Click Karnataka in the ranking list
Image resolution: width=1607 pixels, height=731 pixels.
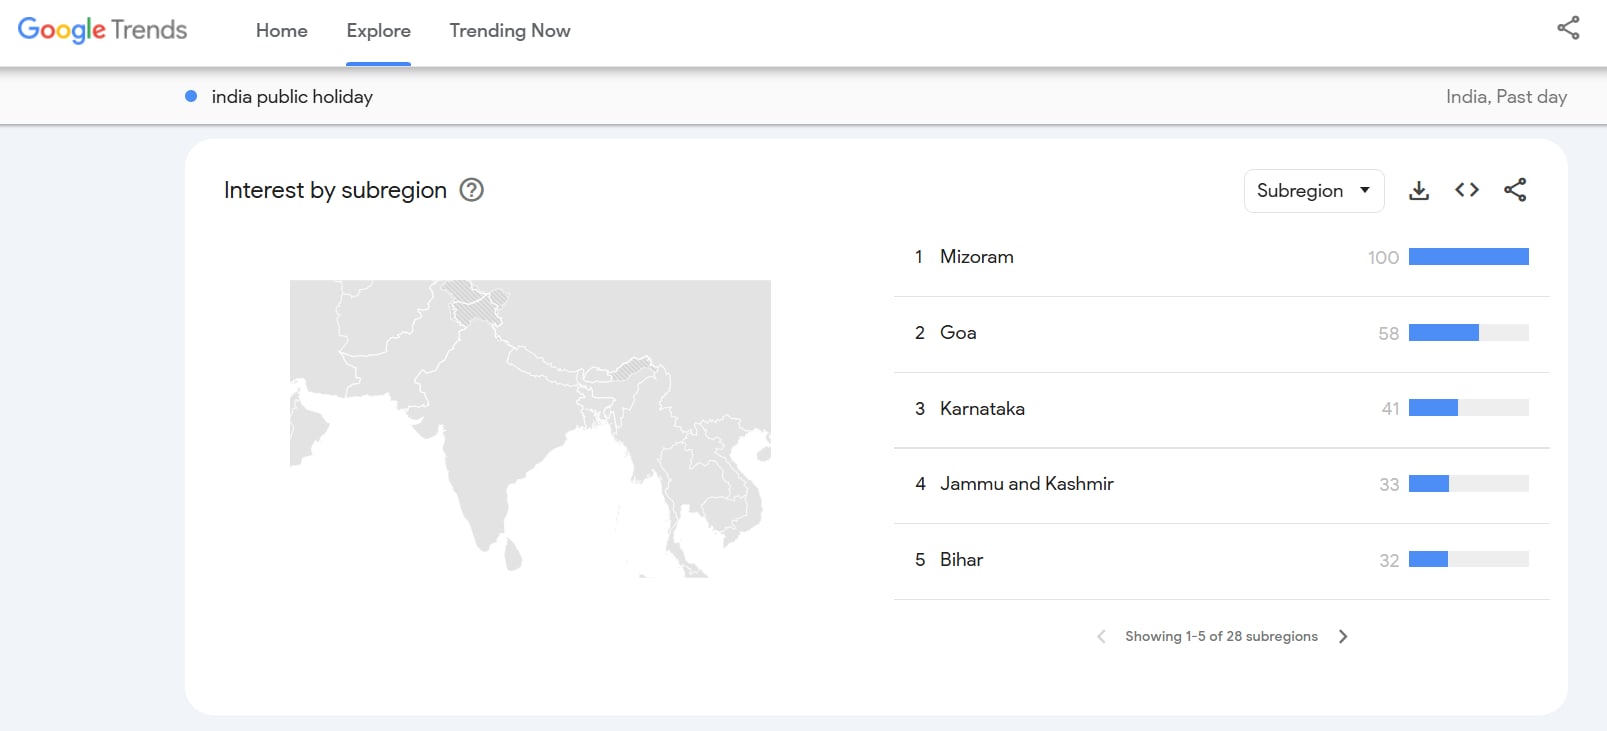point(982,409)
